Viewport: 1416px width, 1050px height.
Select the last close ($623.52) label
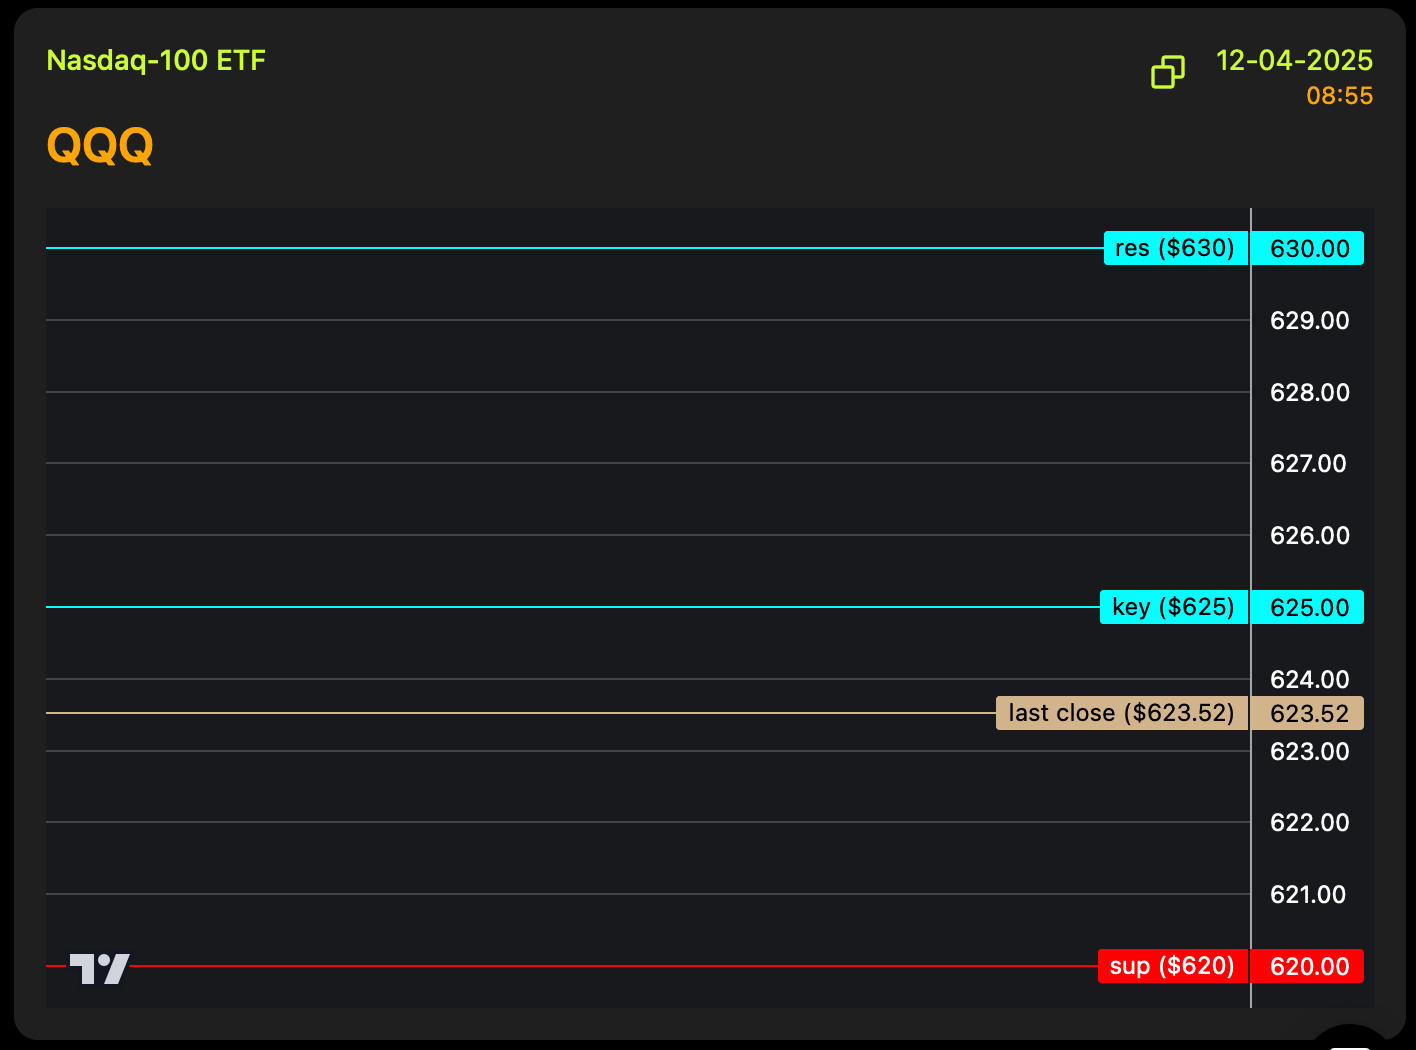pos(1121,713)
